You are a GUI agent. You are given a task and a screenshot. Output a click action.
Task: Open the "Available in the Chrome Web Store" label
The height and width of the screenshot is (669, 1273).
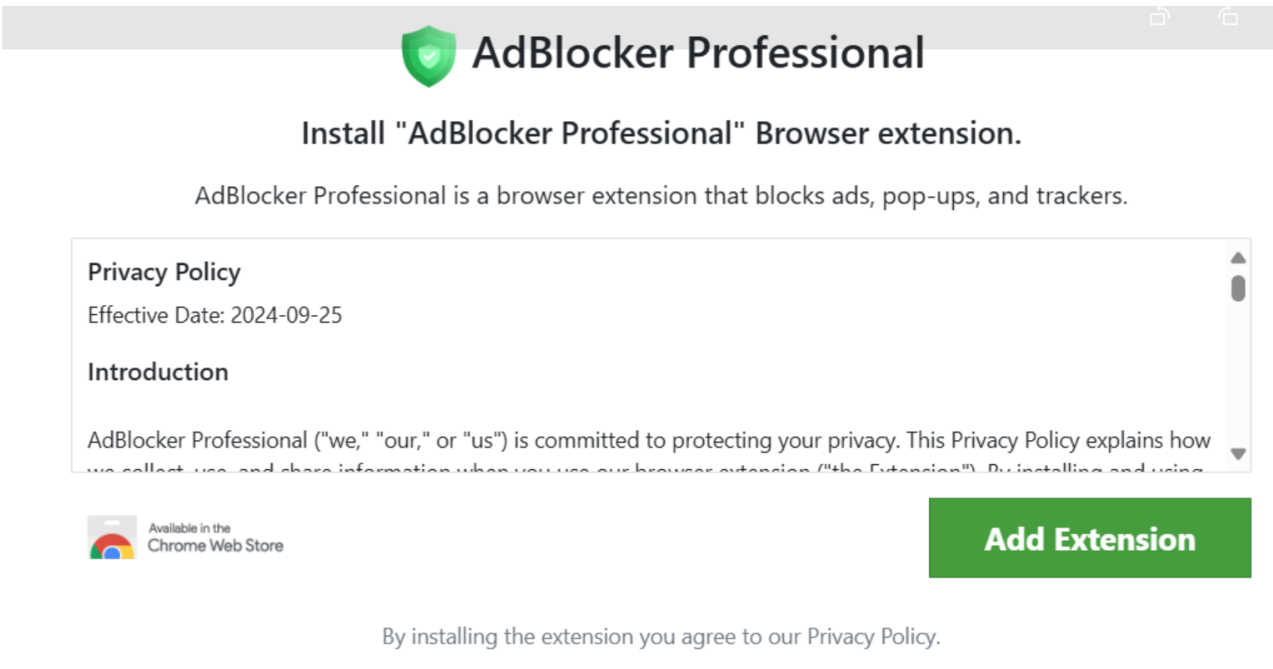[x=215, y=537]
